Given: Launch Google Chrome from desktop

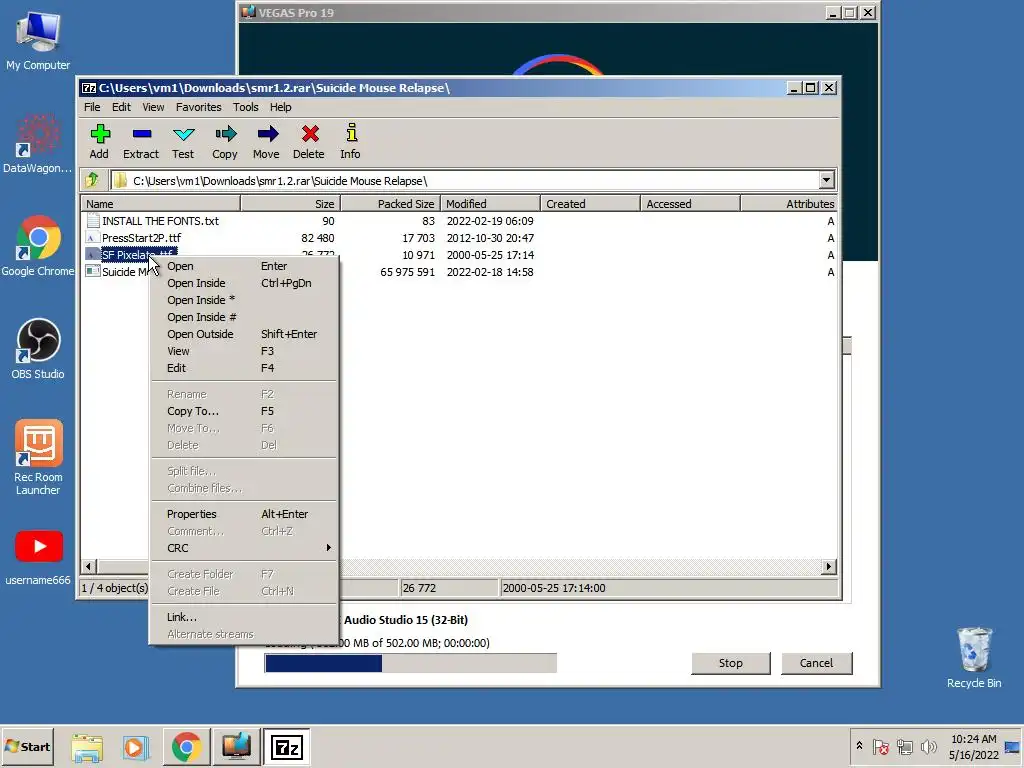Looking at the screenshot, I should 38,246.
